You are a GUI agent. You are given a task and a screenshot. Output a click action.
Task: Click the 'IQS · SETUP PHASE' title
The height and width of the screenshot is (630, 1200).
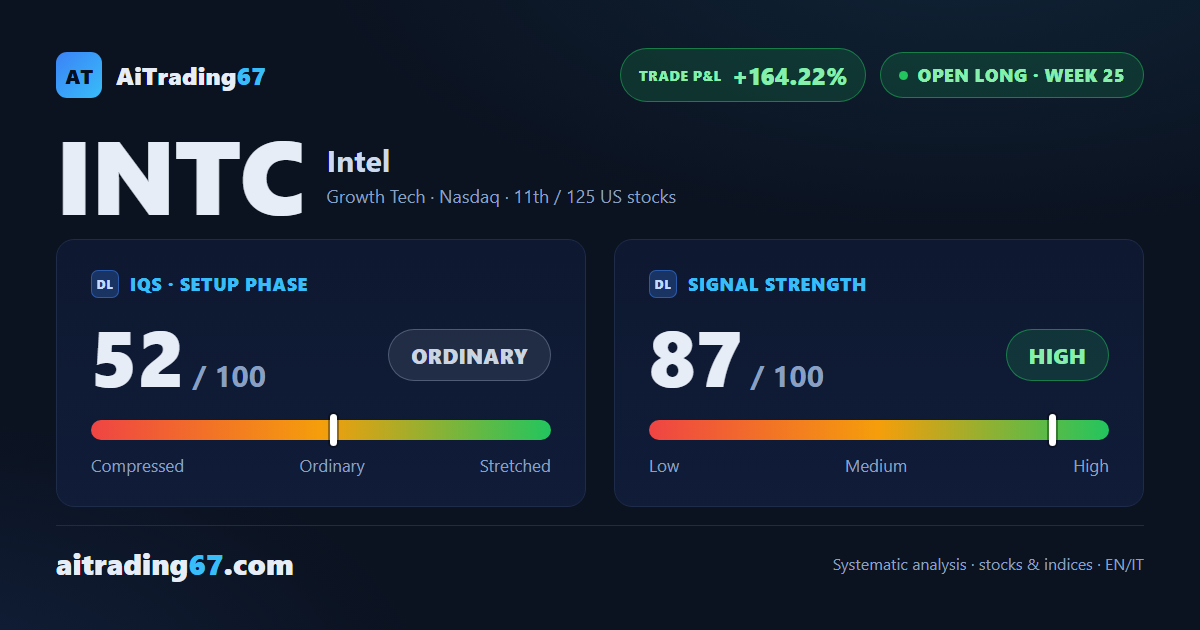(219, 285)
